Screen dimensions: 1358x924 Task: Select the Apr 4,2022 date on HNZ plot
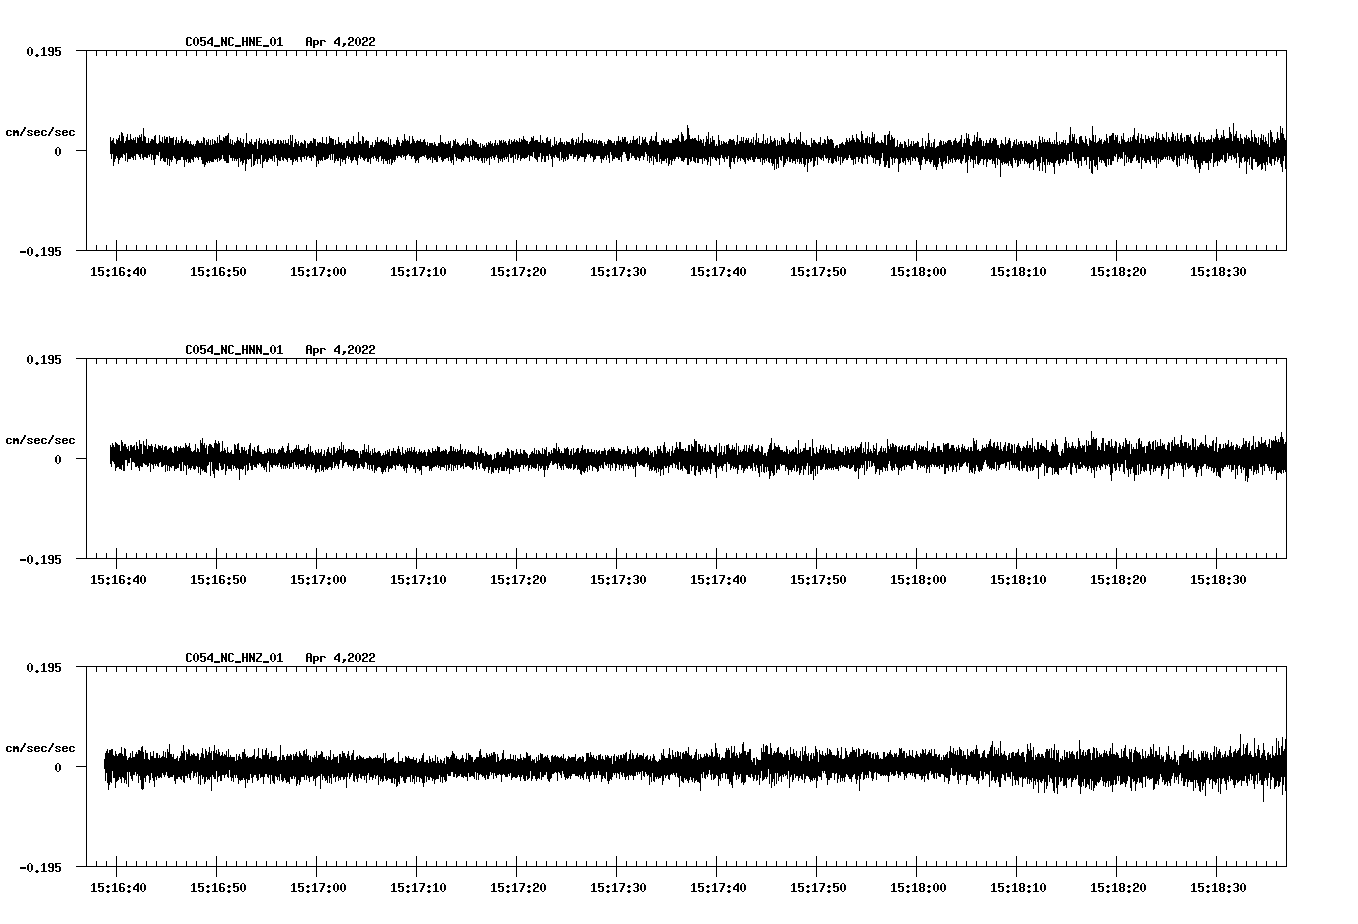(x=340, y=658)
